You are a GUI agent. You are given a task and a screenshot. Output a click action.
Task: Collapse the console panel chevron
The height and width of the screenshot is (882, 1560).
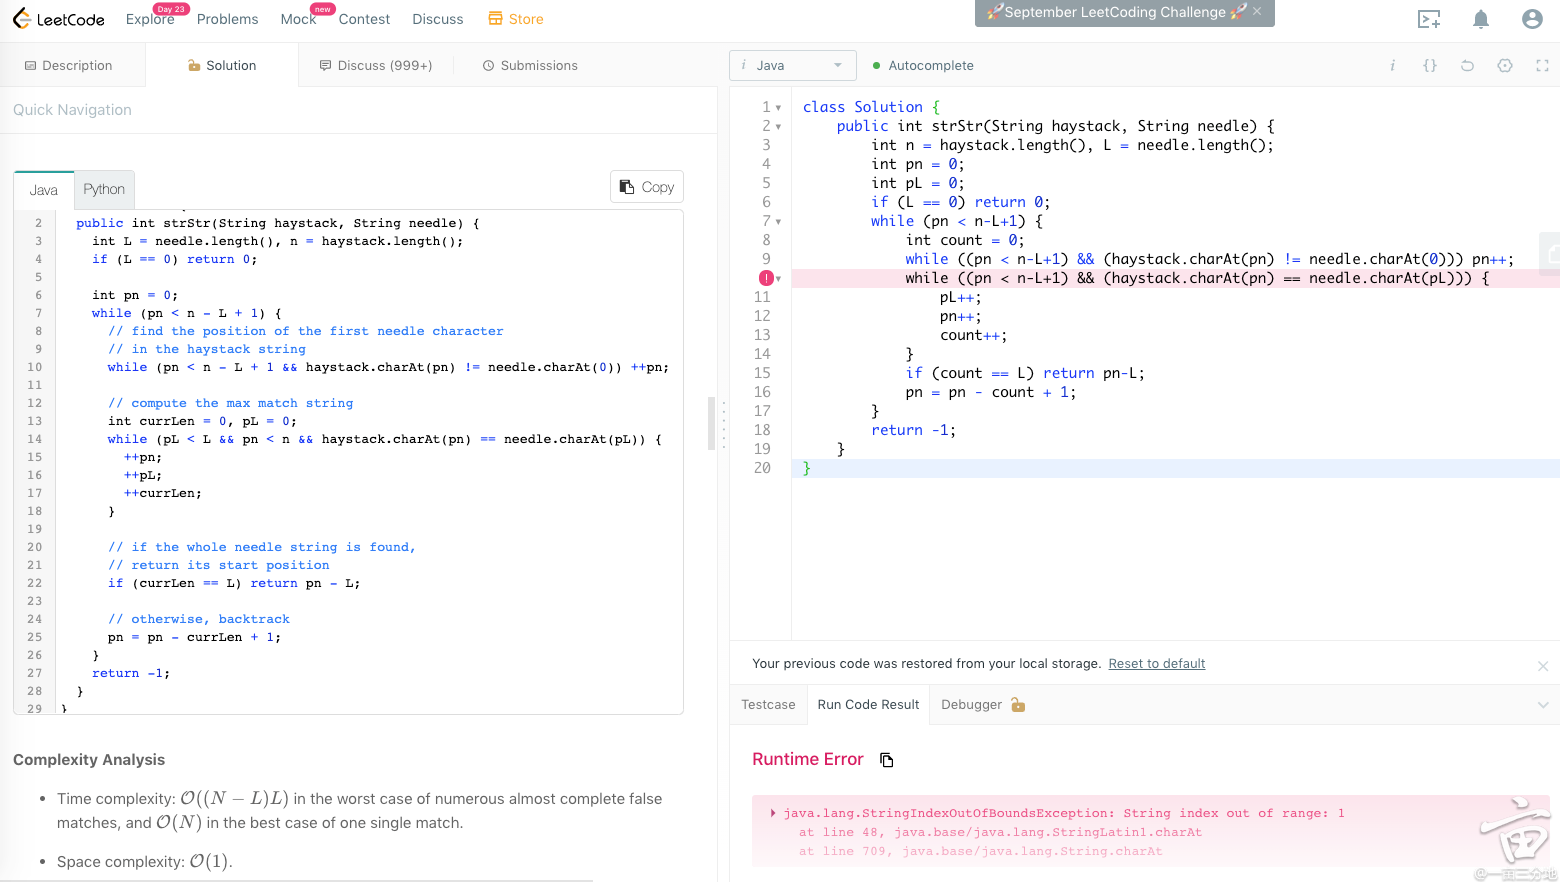click(x=1543, y=705)
